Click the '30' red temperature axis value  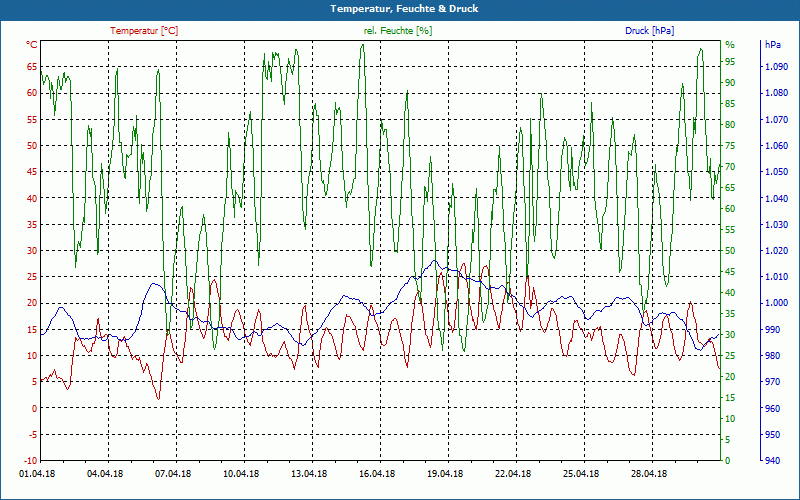click(x=32, y=251)
